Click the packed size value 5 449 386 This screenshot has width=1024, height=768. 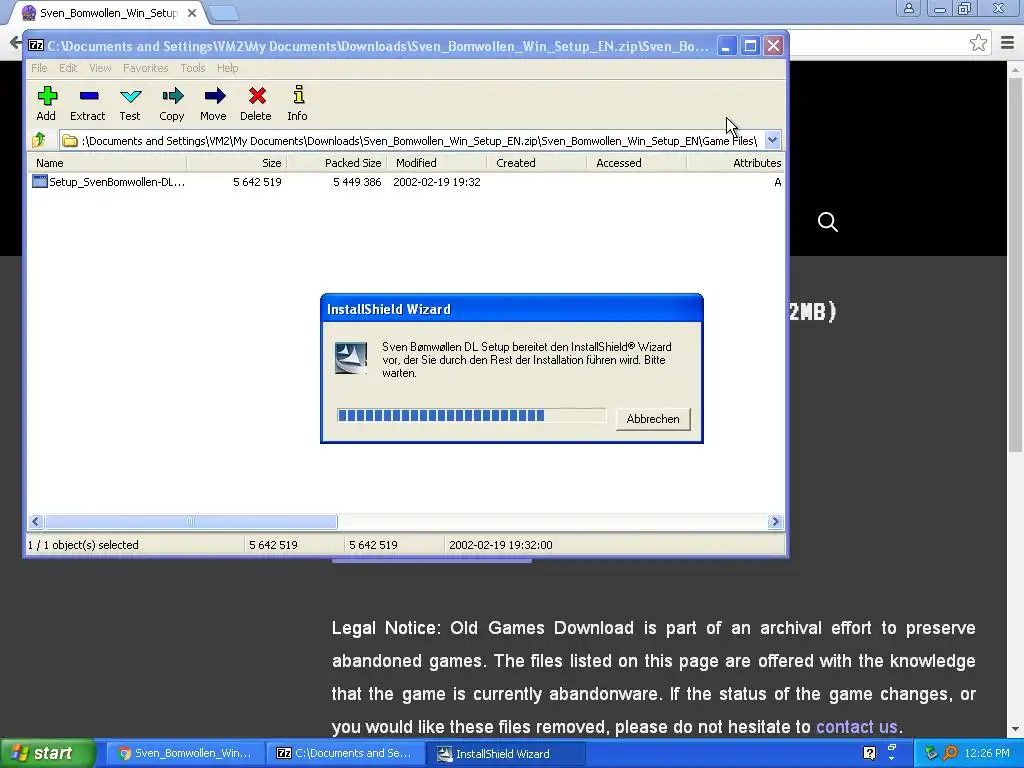tap(357, 182)
